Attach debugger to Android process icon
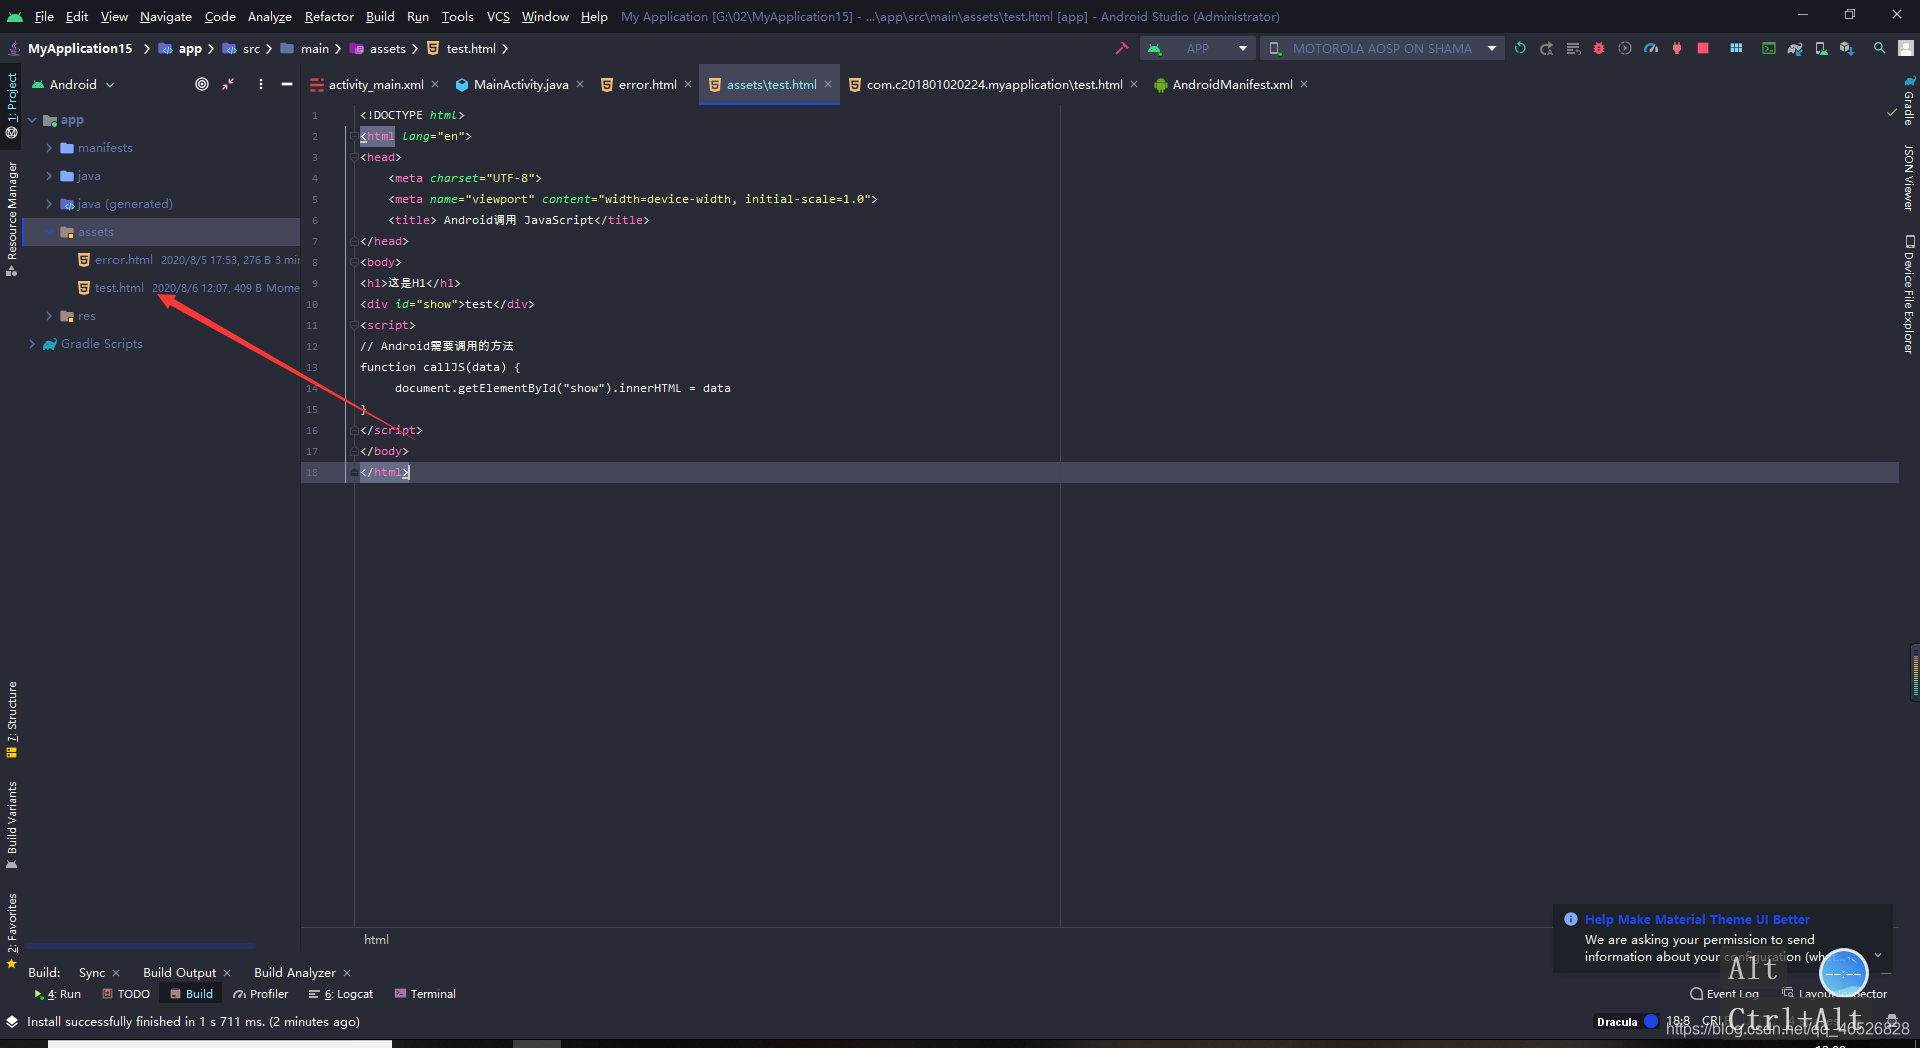Screen dimensions: 1920x1048 click(1677, 48)
